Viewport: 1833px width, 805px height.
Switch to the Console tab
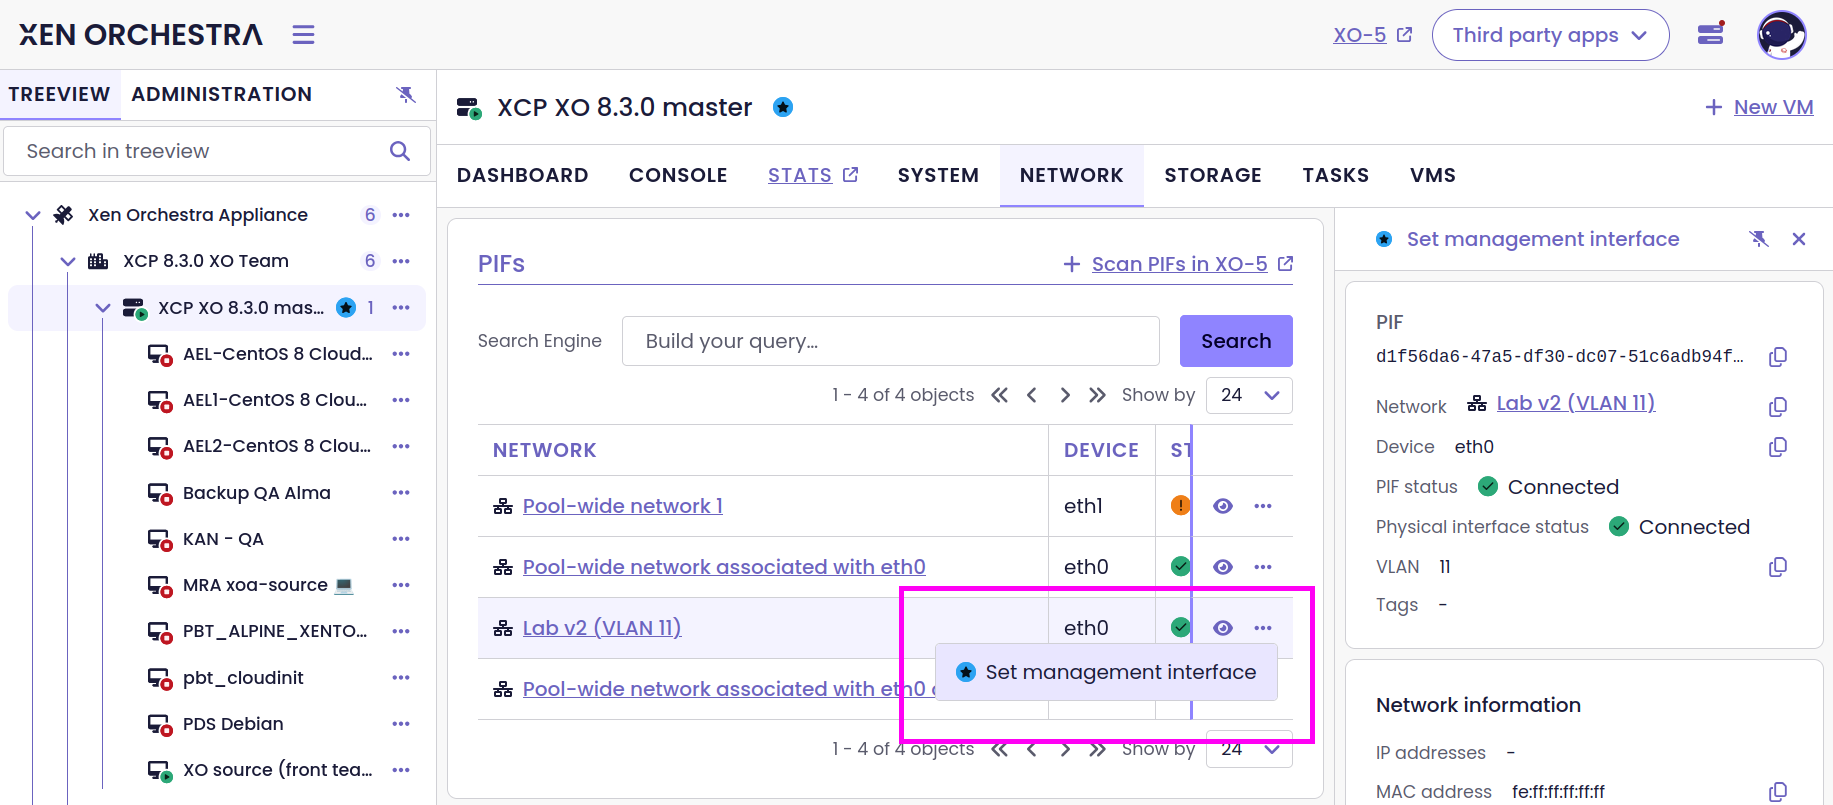click(678, 175)
